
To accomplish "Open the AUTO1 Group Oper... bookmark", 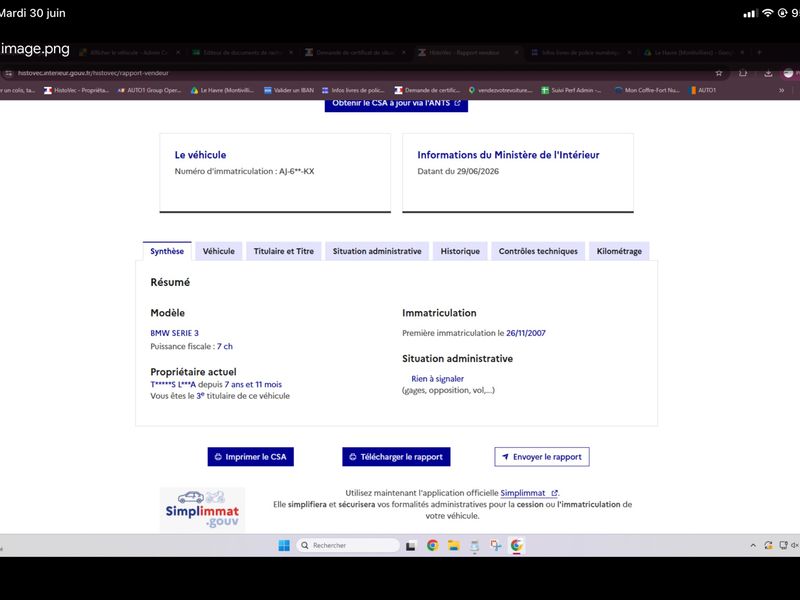I will coord(149,90).
